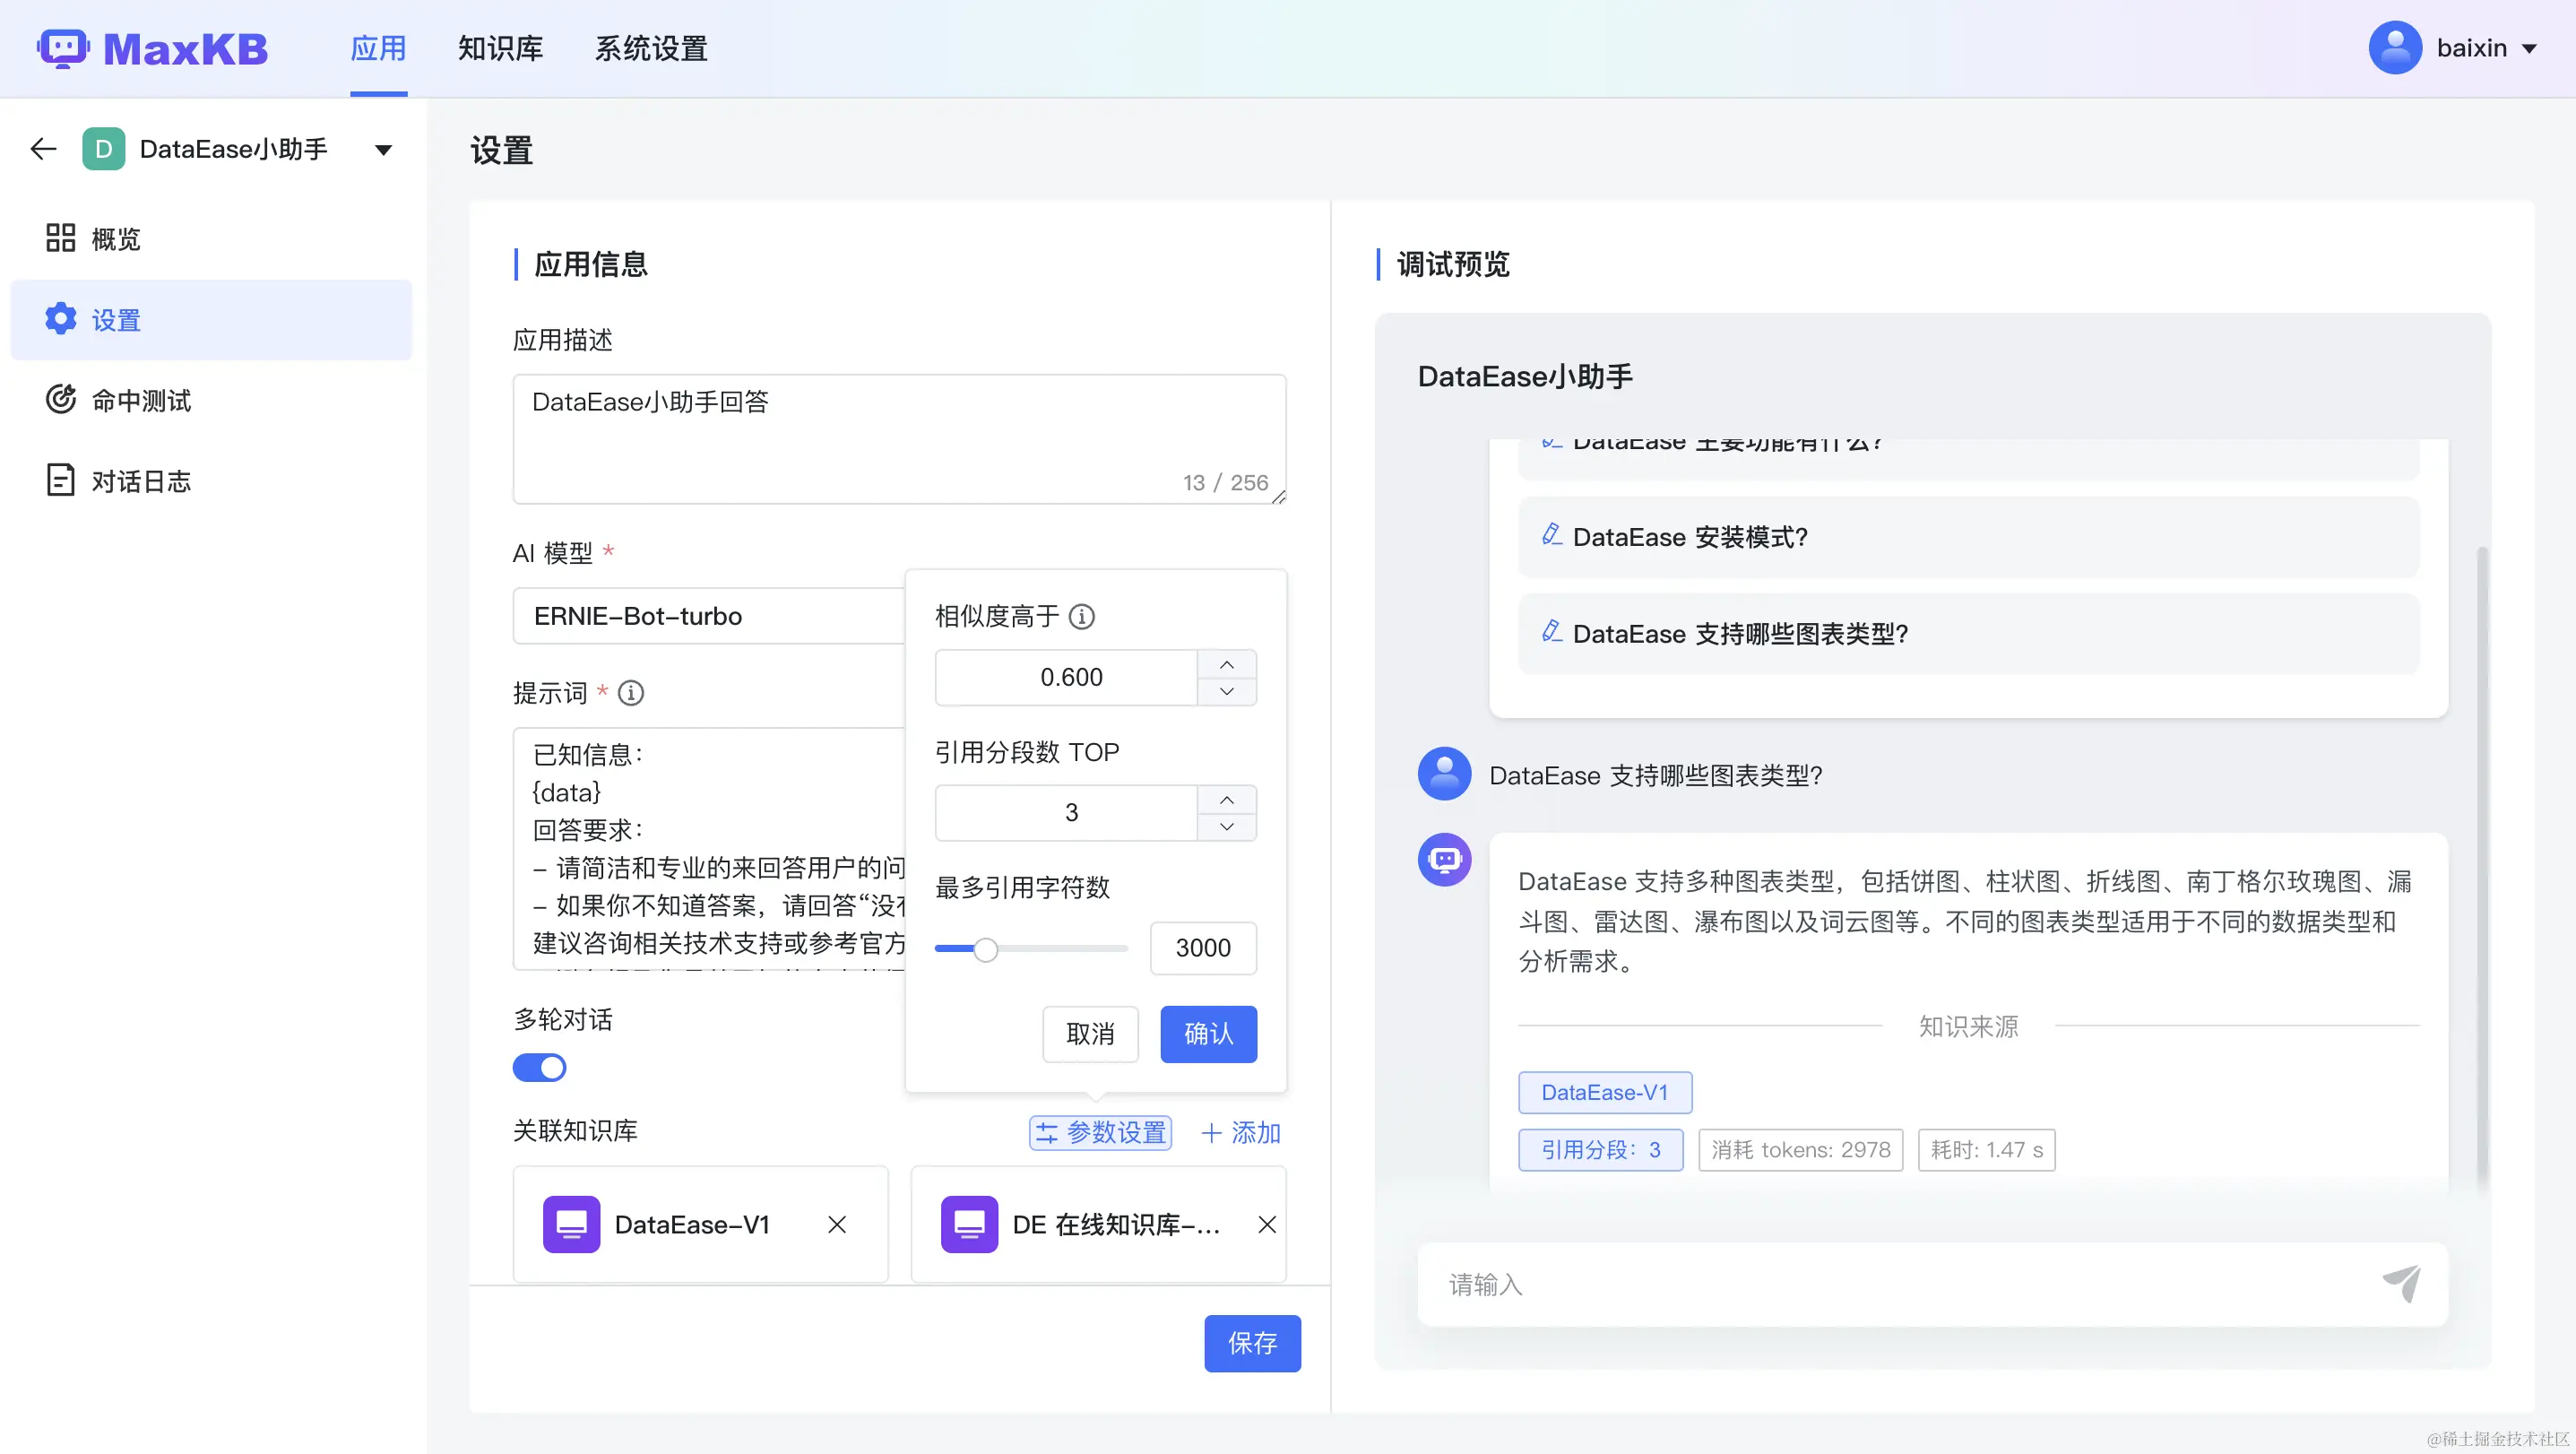Expand the DataEase小助手 application dropdown
This screenshot has height=1454, width=2576.
[383, 150]
